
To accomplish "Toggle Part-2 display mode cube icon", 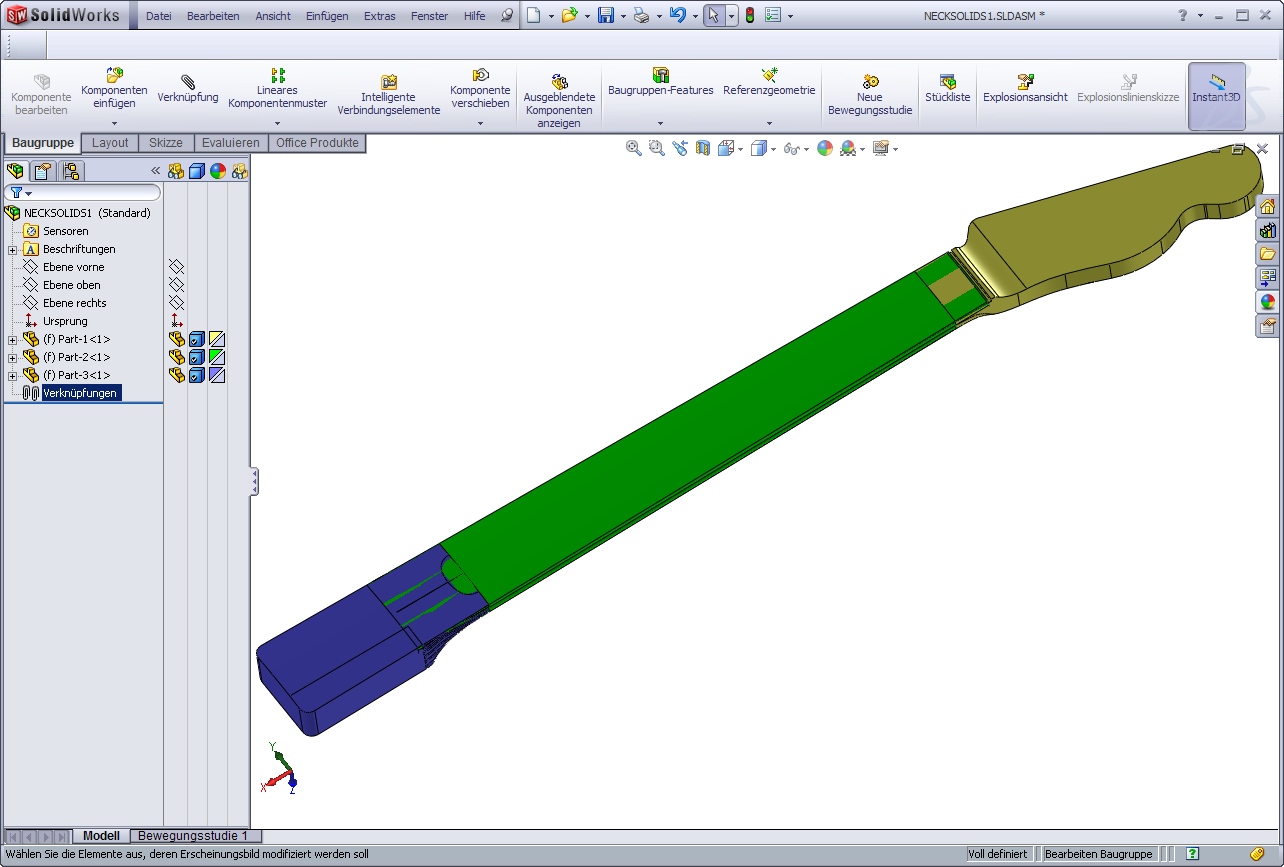I will tap(197, 357).
